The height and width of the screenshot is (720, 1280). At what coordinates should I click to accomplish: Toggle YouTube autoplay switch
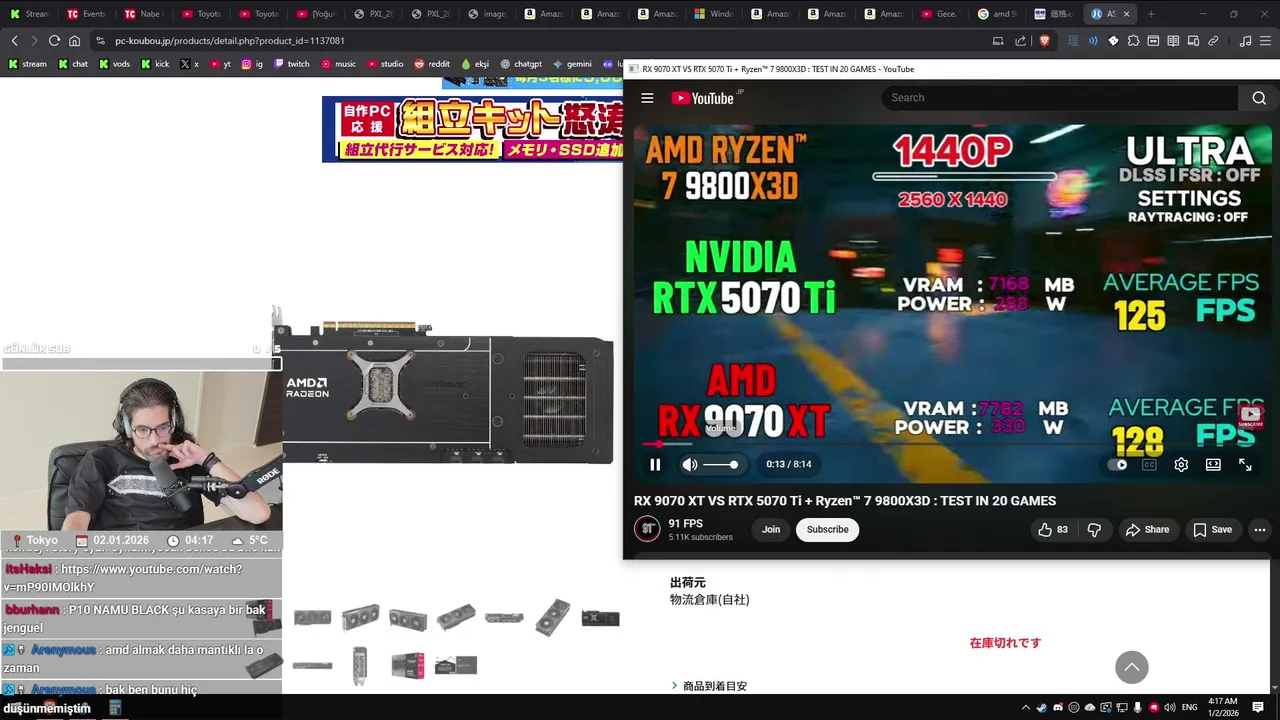point(1118,464)
